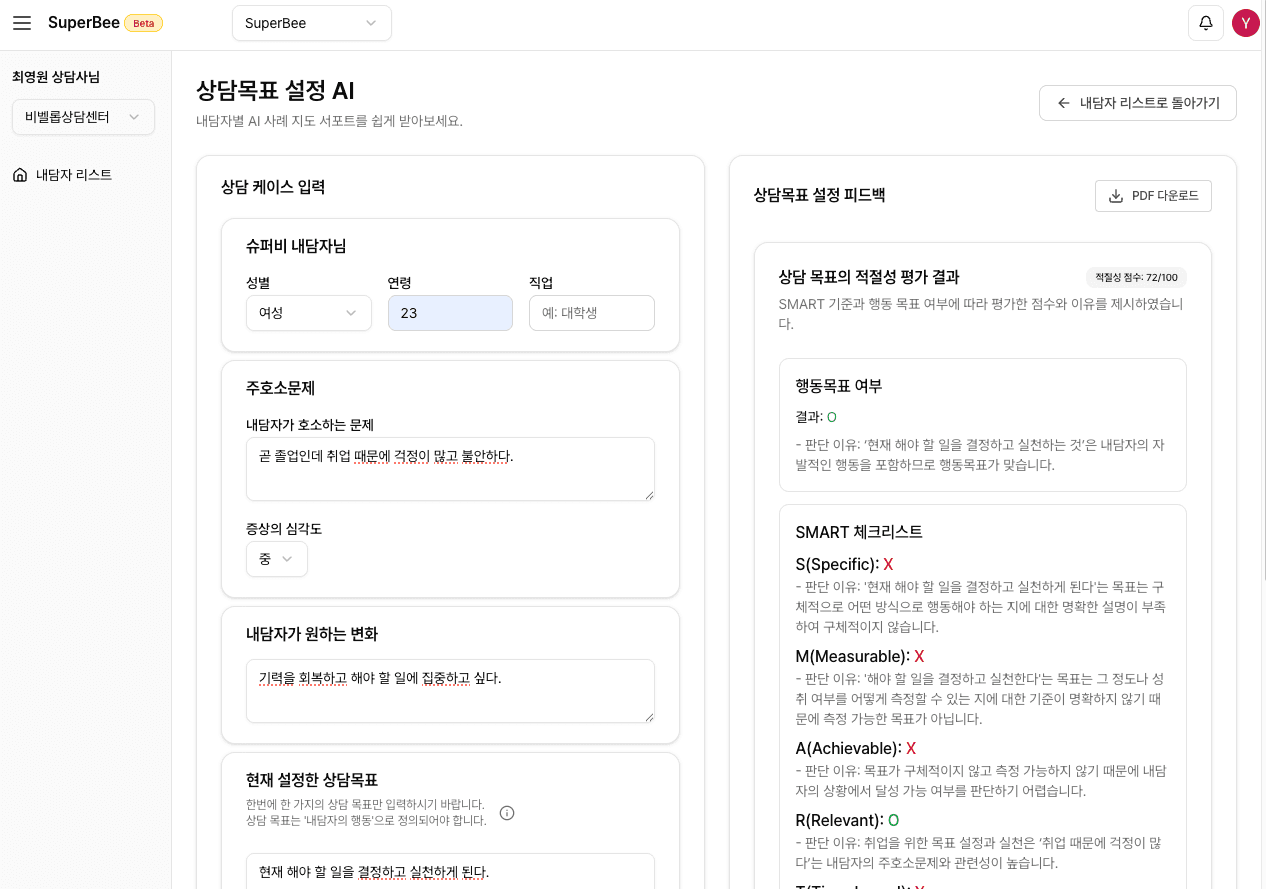Open the 성별 dropdown showing 여성
The image size is (1266, 889).
click(x=308, y=312)
